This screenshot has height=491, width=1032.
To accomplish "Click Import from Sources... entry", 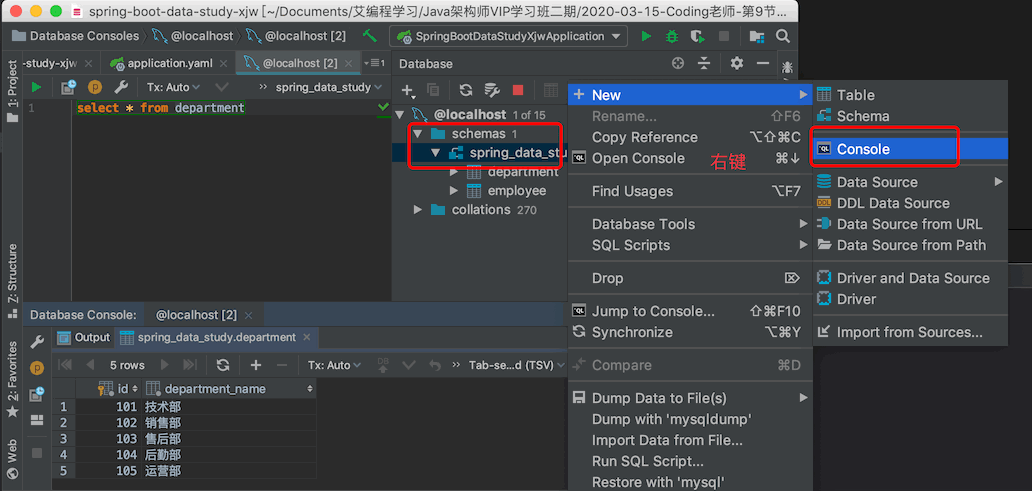I will [x=910, y=332].
